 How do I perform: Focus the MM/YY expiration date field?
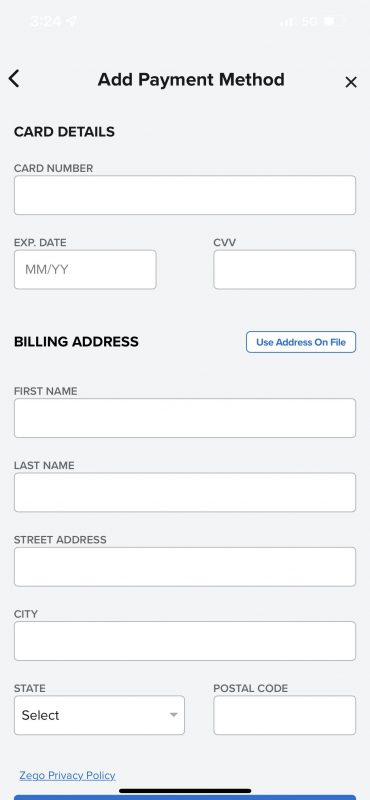(85, 269)
